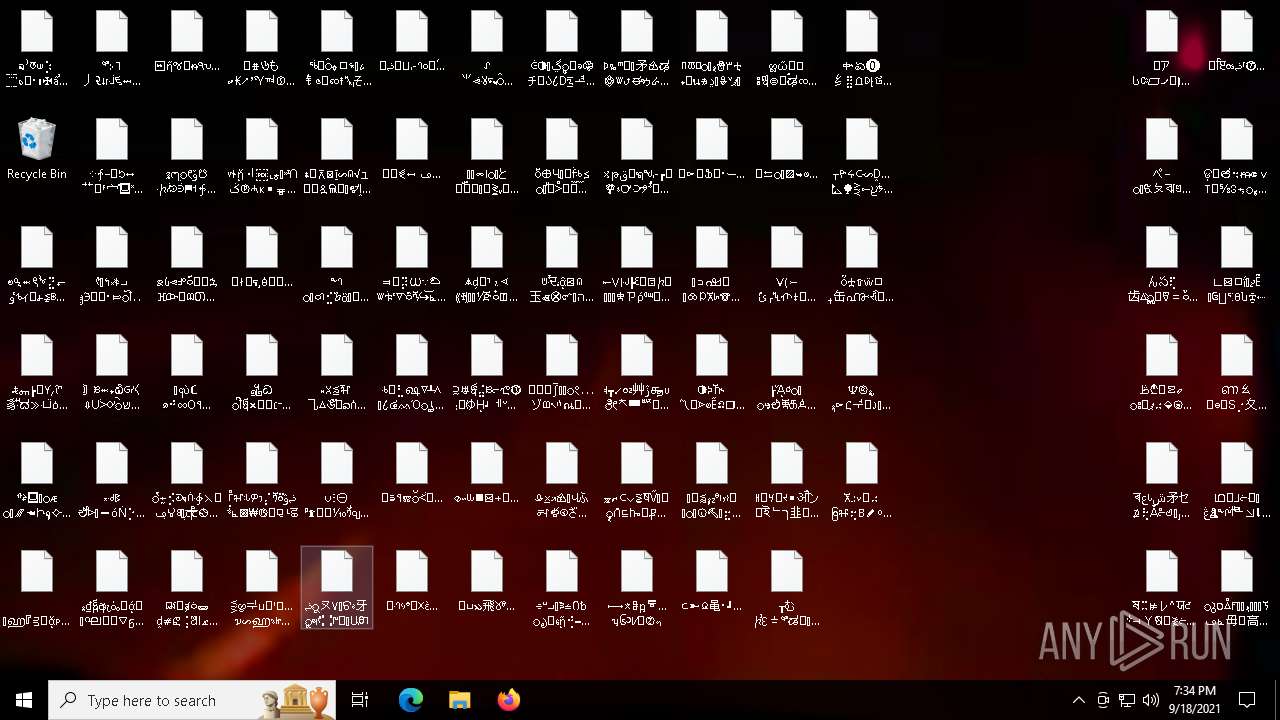Open the volume speaker tray icon
1280x720 pixels.
(1151, 700)
